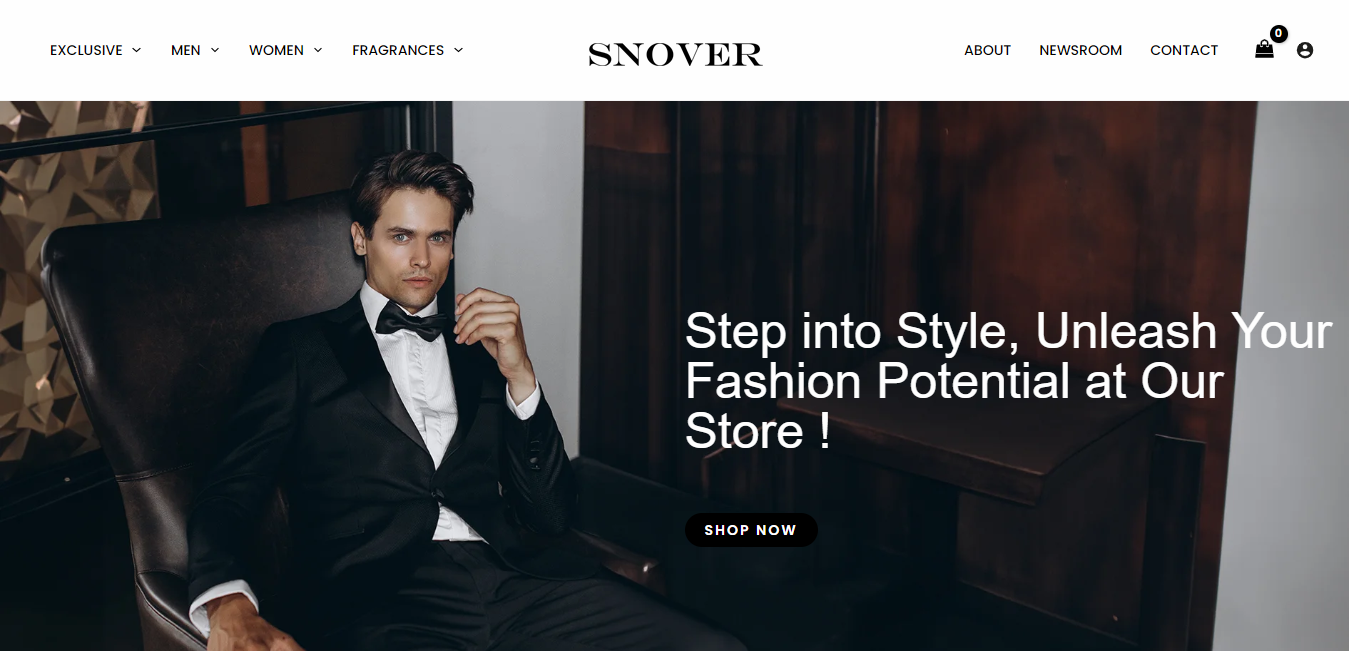Image resolution: width=1349 pixels, height=651 pixels.
Task: Click the black bow tie in the photo
Action: [x=413, y=322]
